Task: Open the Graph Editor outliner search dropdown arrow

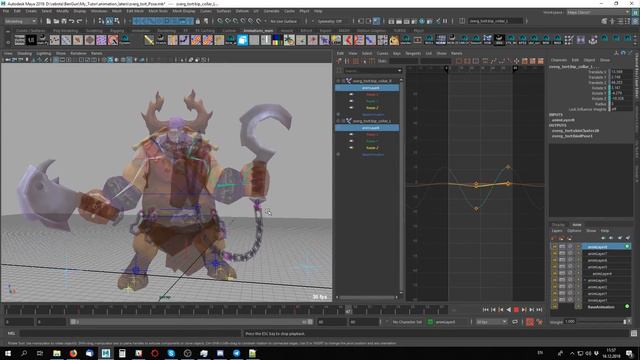Action: (x=399, y=71)
